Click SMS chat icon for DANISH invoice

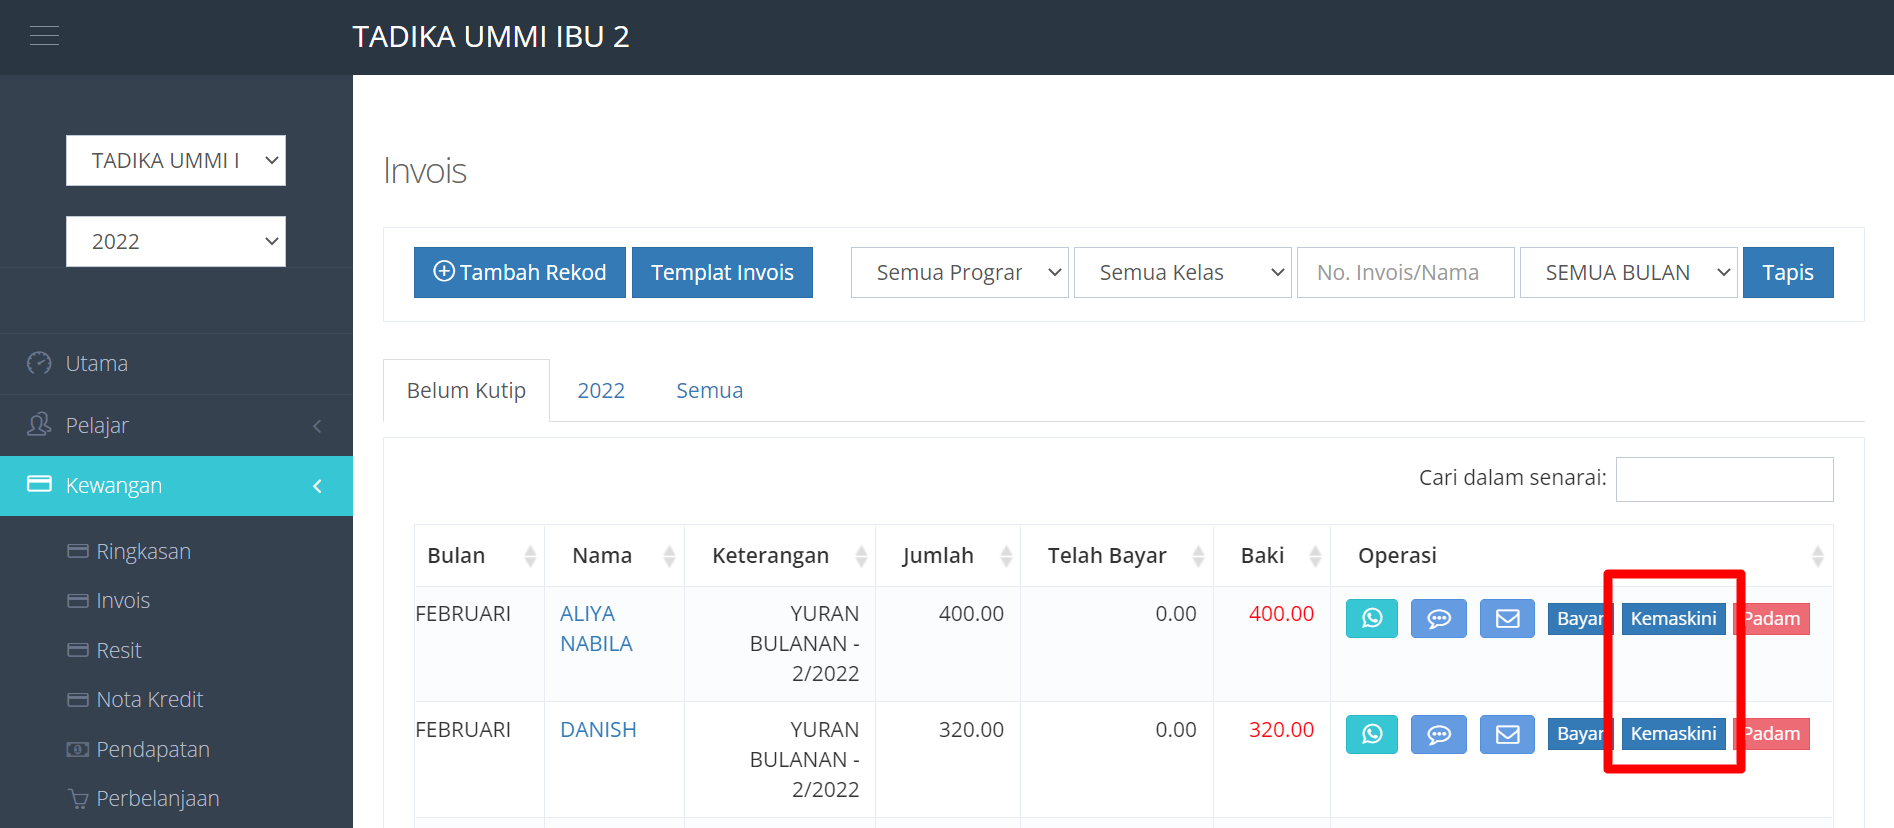click(1438, 734)
